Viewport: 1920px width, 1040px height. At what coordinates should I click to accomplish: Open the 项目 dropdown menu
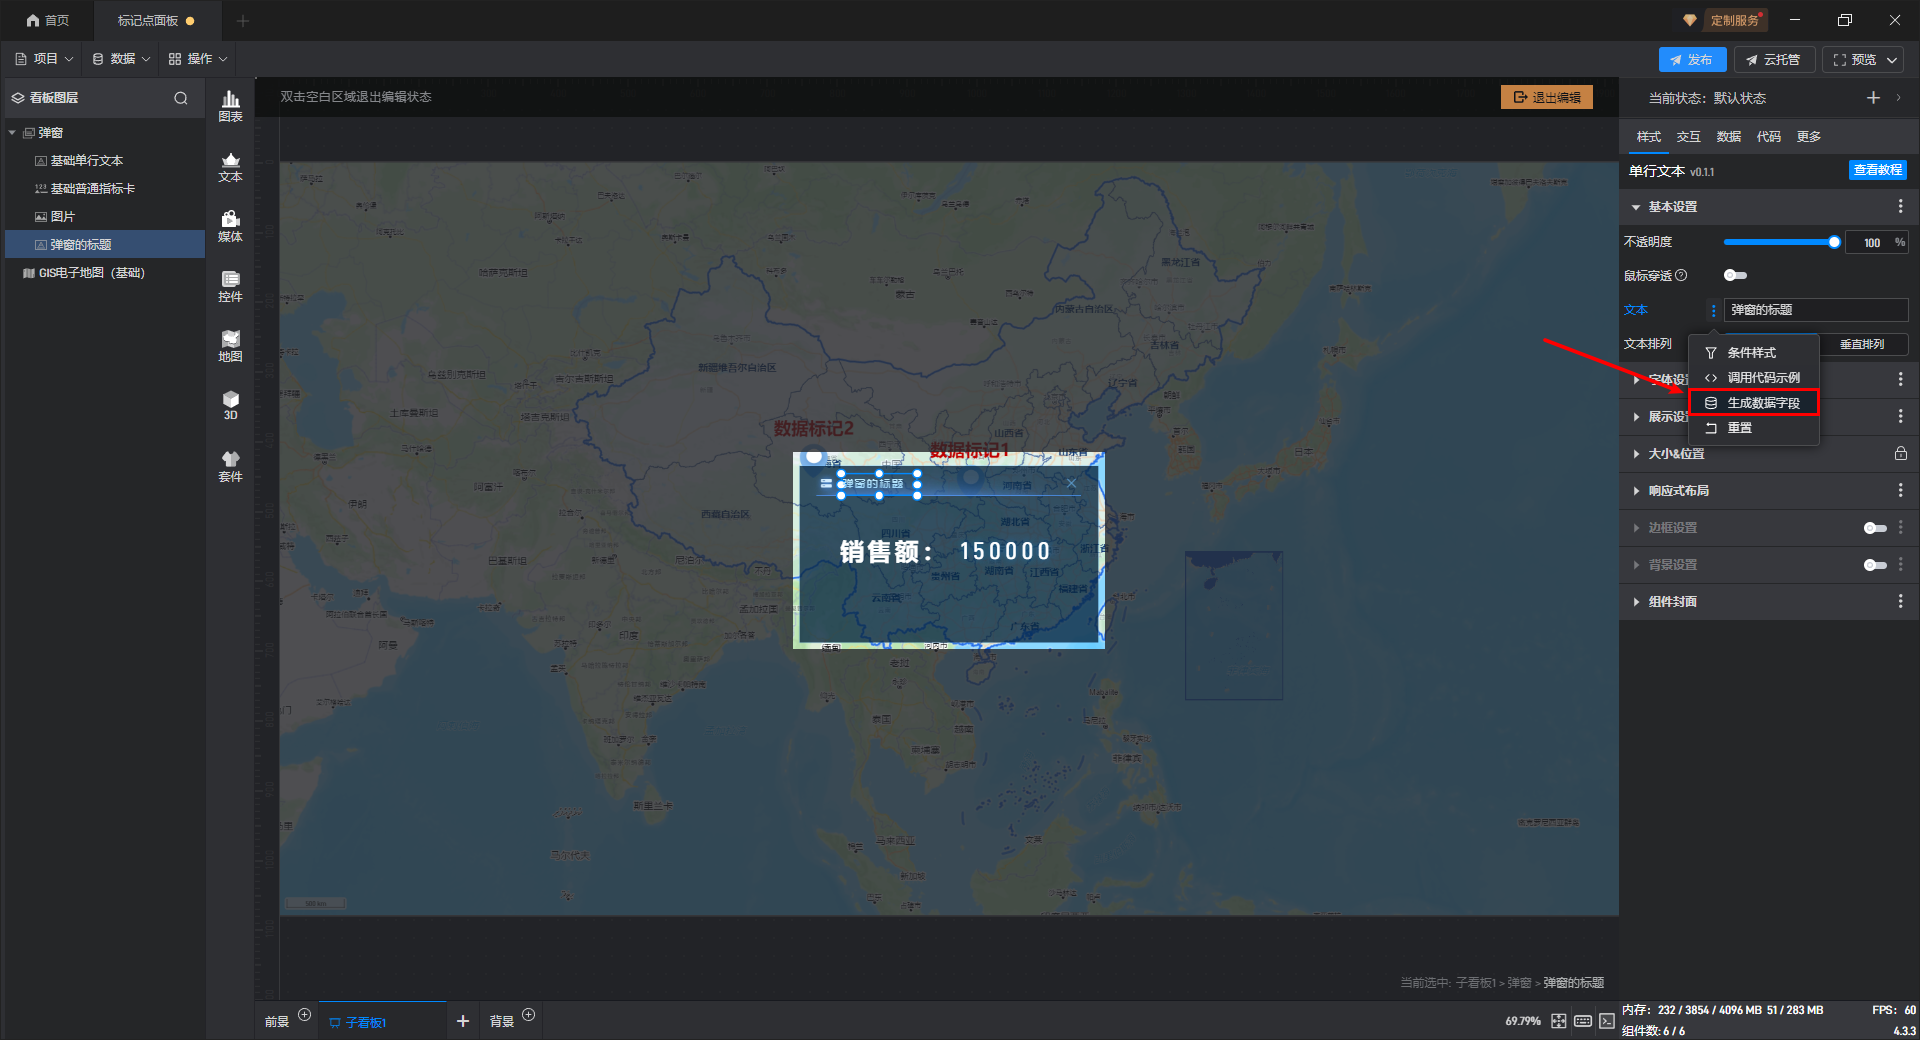[x=45, y=59]
